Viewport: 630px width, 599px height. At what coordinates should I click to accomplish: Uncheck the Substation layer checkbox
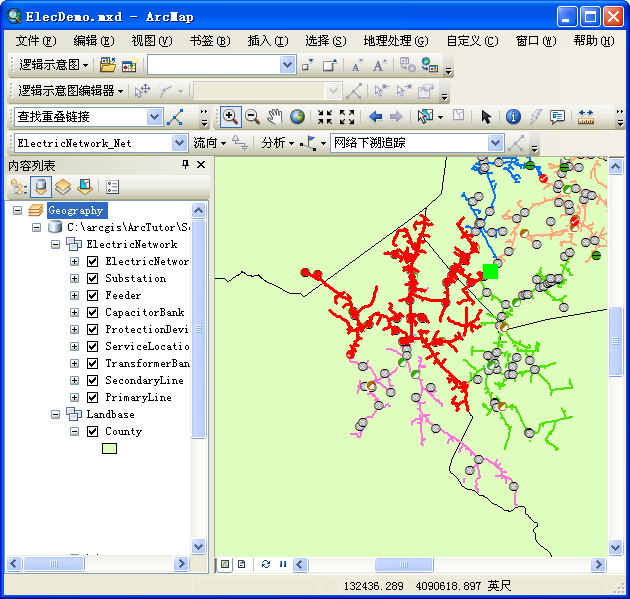92,278
